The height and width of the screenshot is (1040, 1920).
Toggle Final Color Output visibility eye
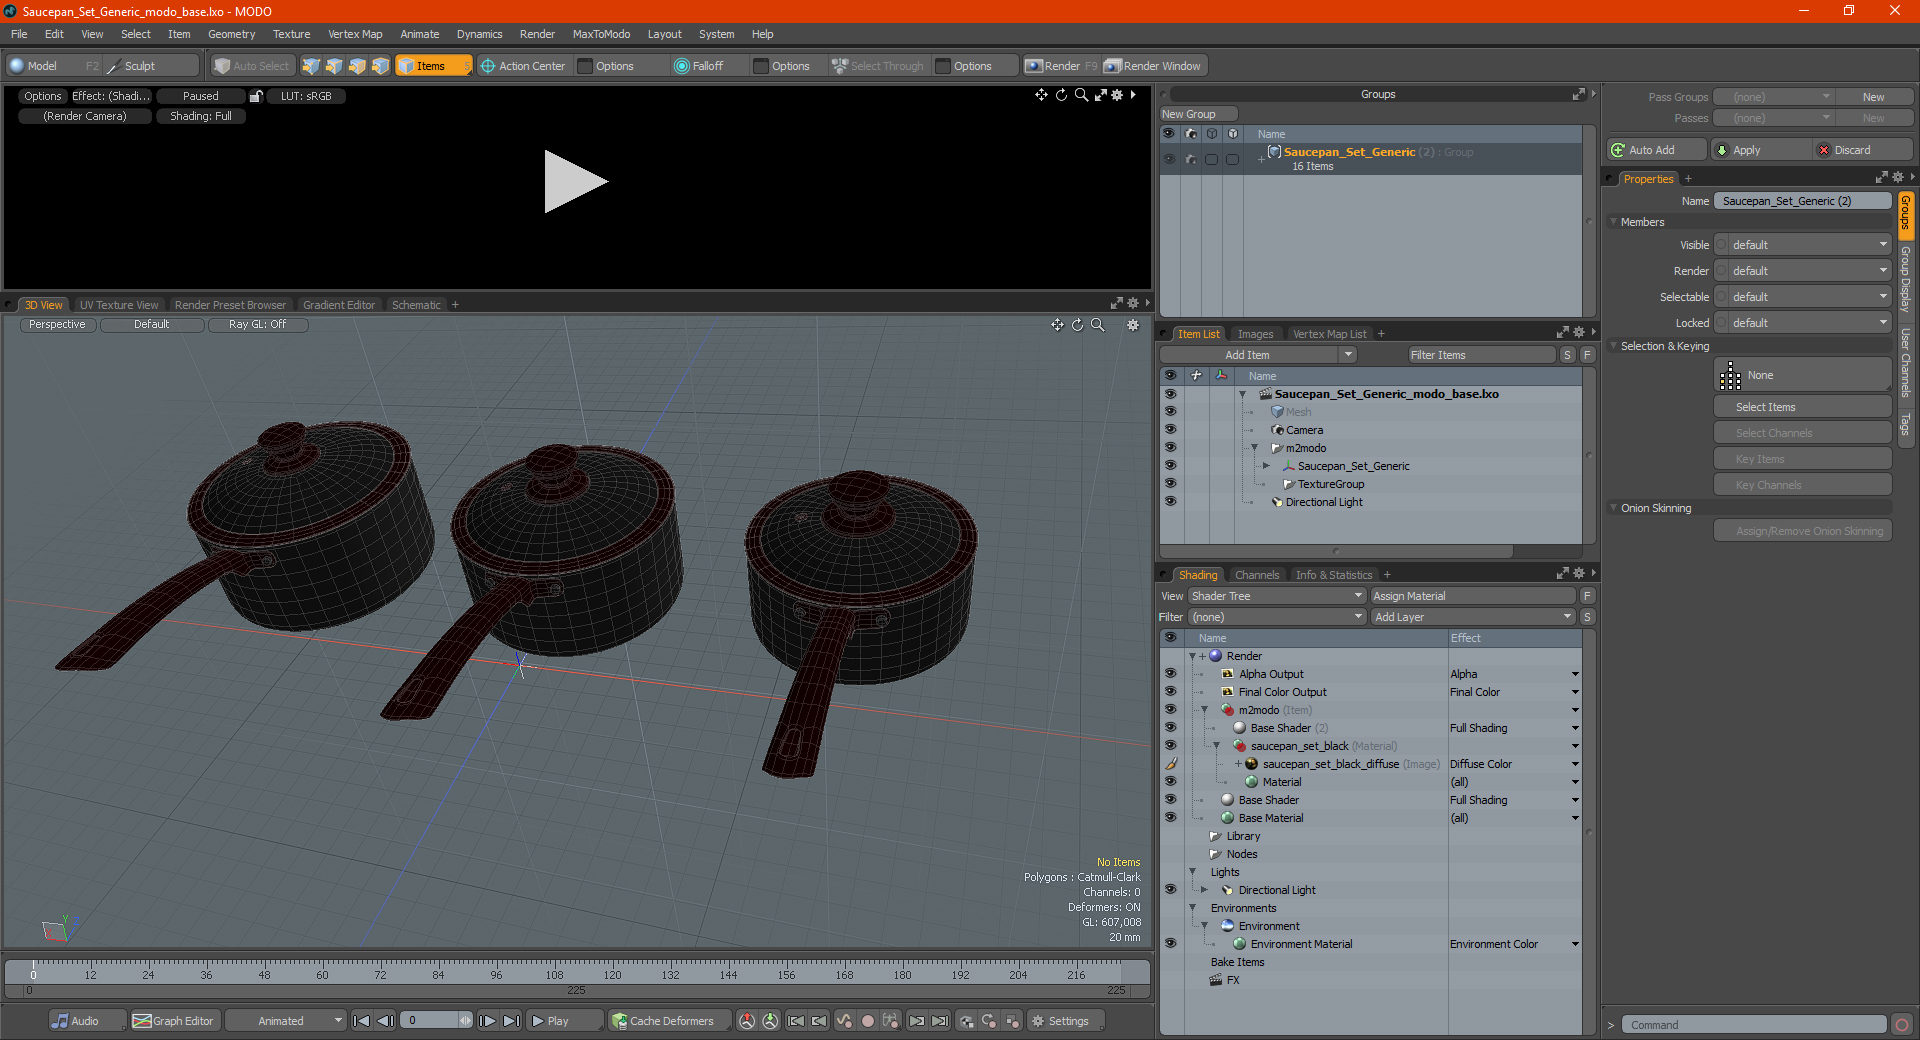coord(1170,692)
